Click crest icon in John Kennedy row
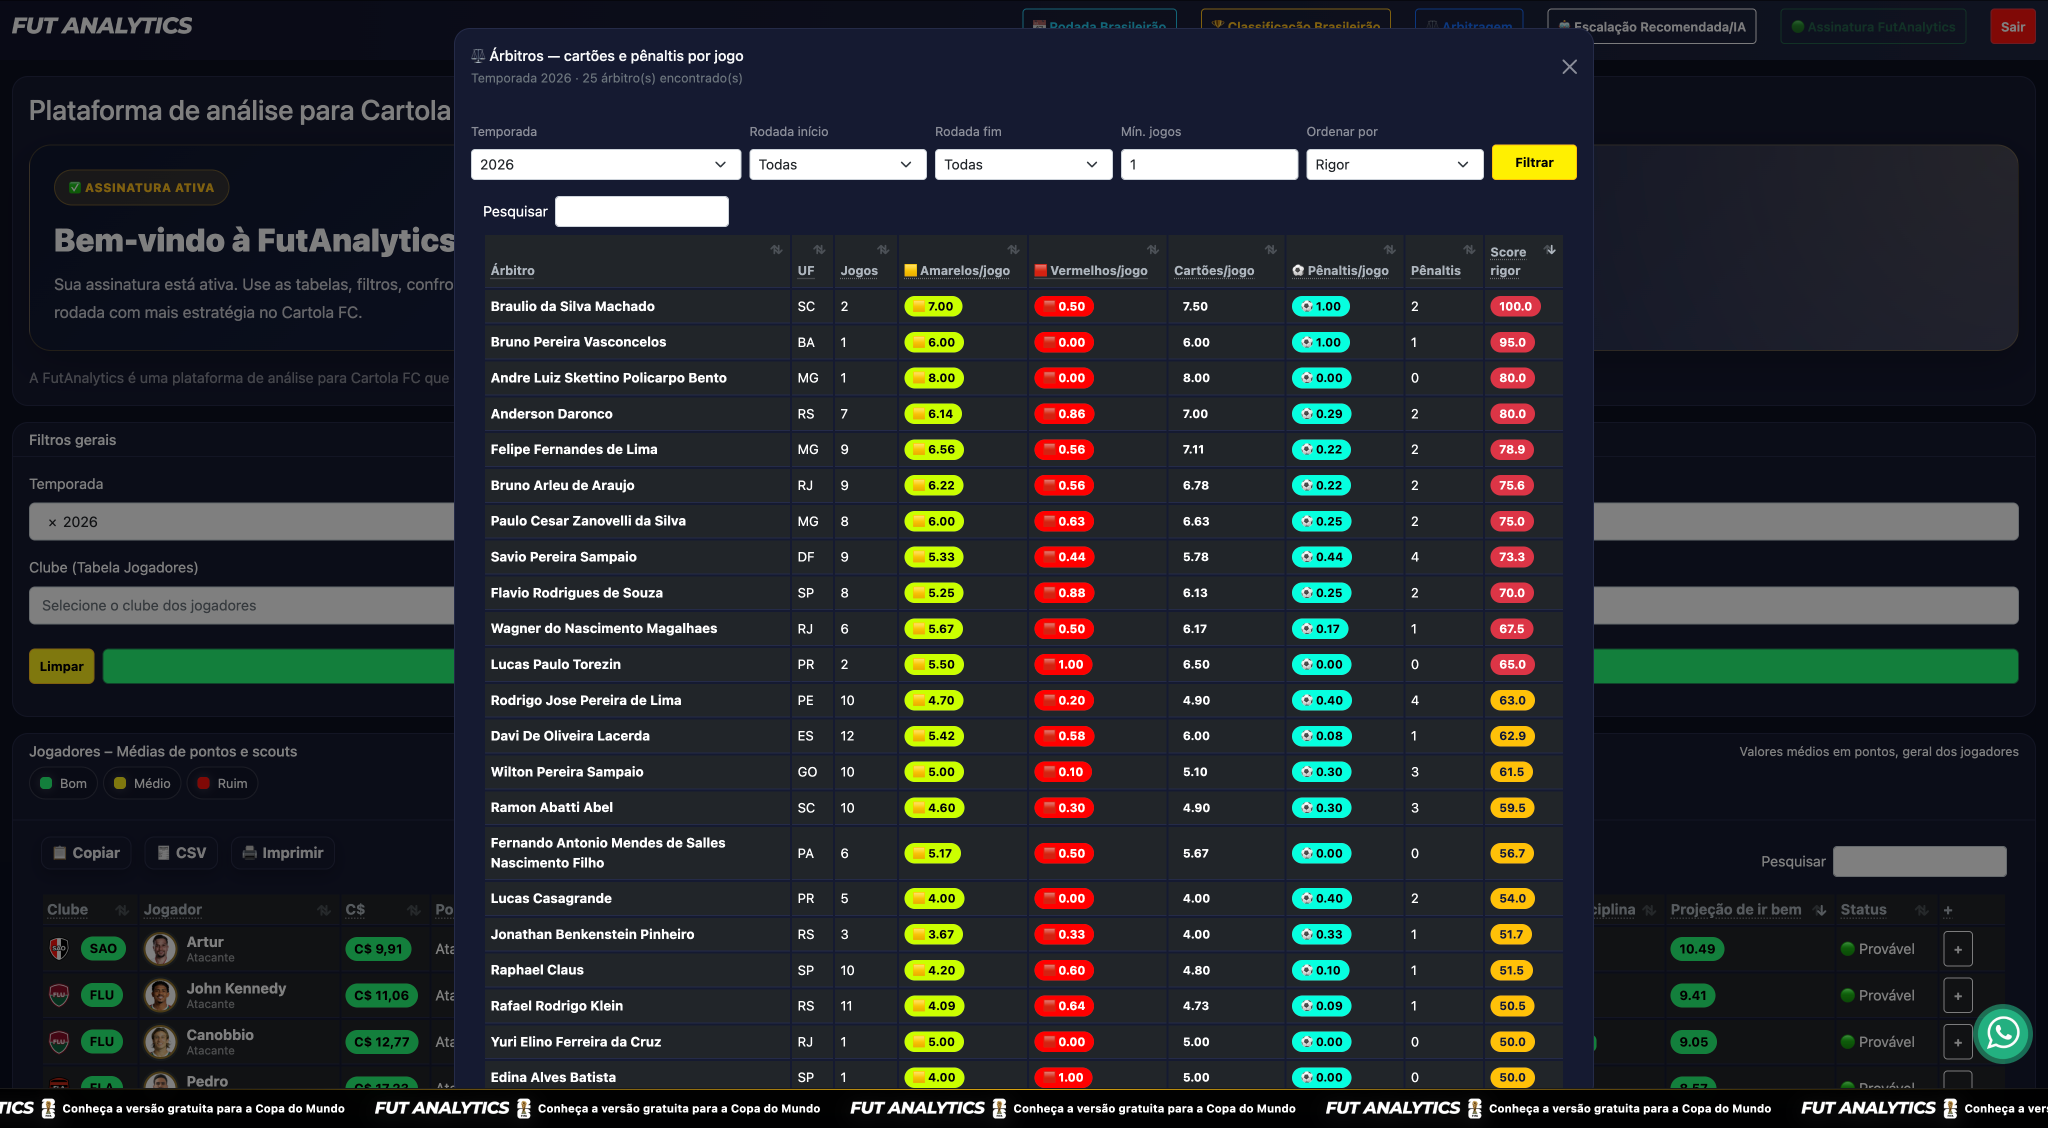Image resolution: width=2048 pixels, height=1128 pixels. click(x=59, y=995)
